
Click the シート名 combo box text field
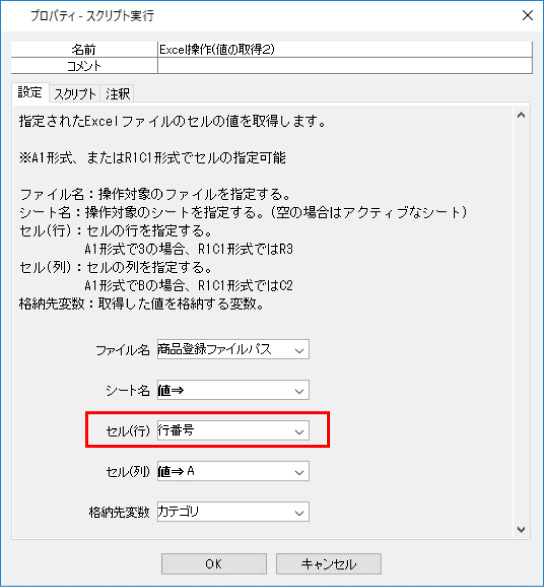pos(224,390)
